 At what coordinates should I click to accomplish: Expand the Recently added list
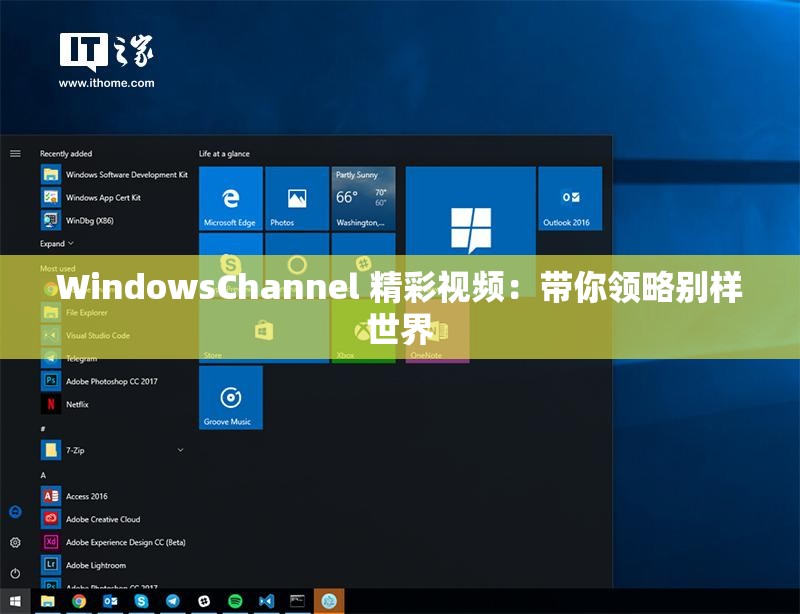point(57,243)
